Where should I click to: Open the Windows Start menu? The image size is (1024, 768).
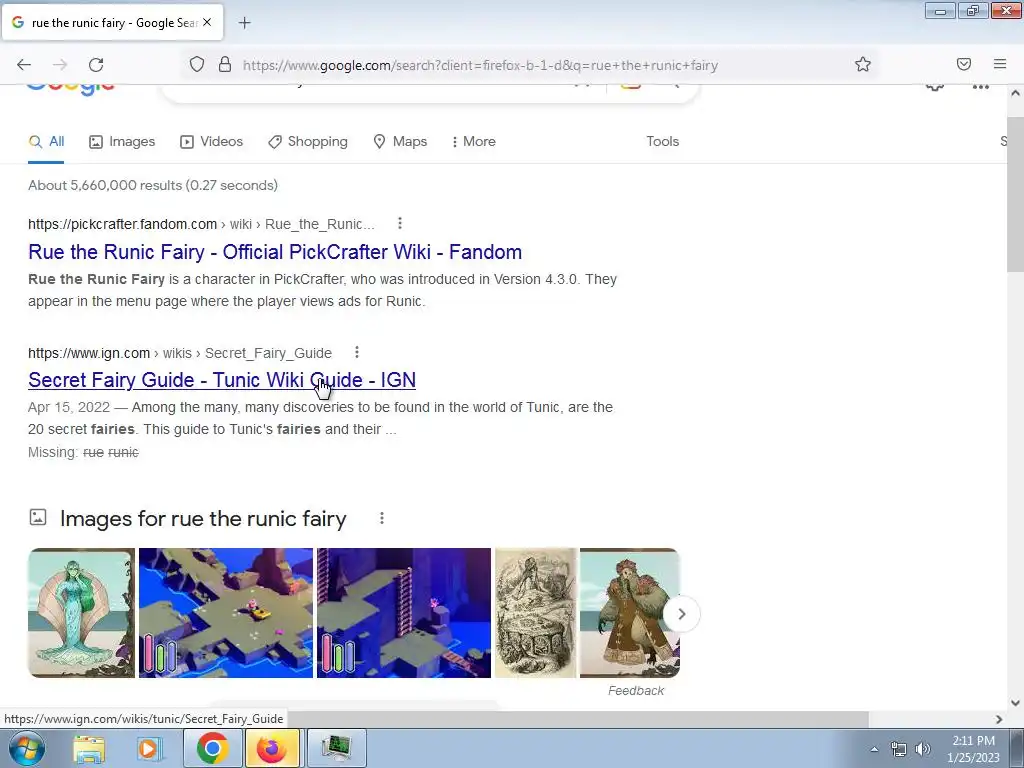[x=26, y=748]
